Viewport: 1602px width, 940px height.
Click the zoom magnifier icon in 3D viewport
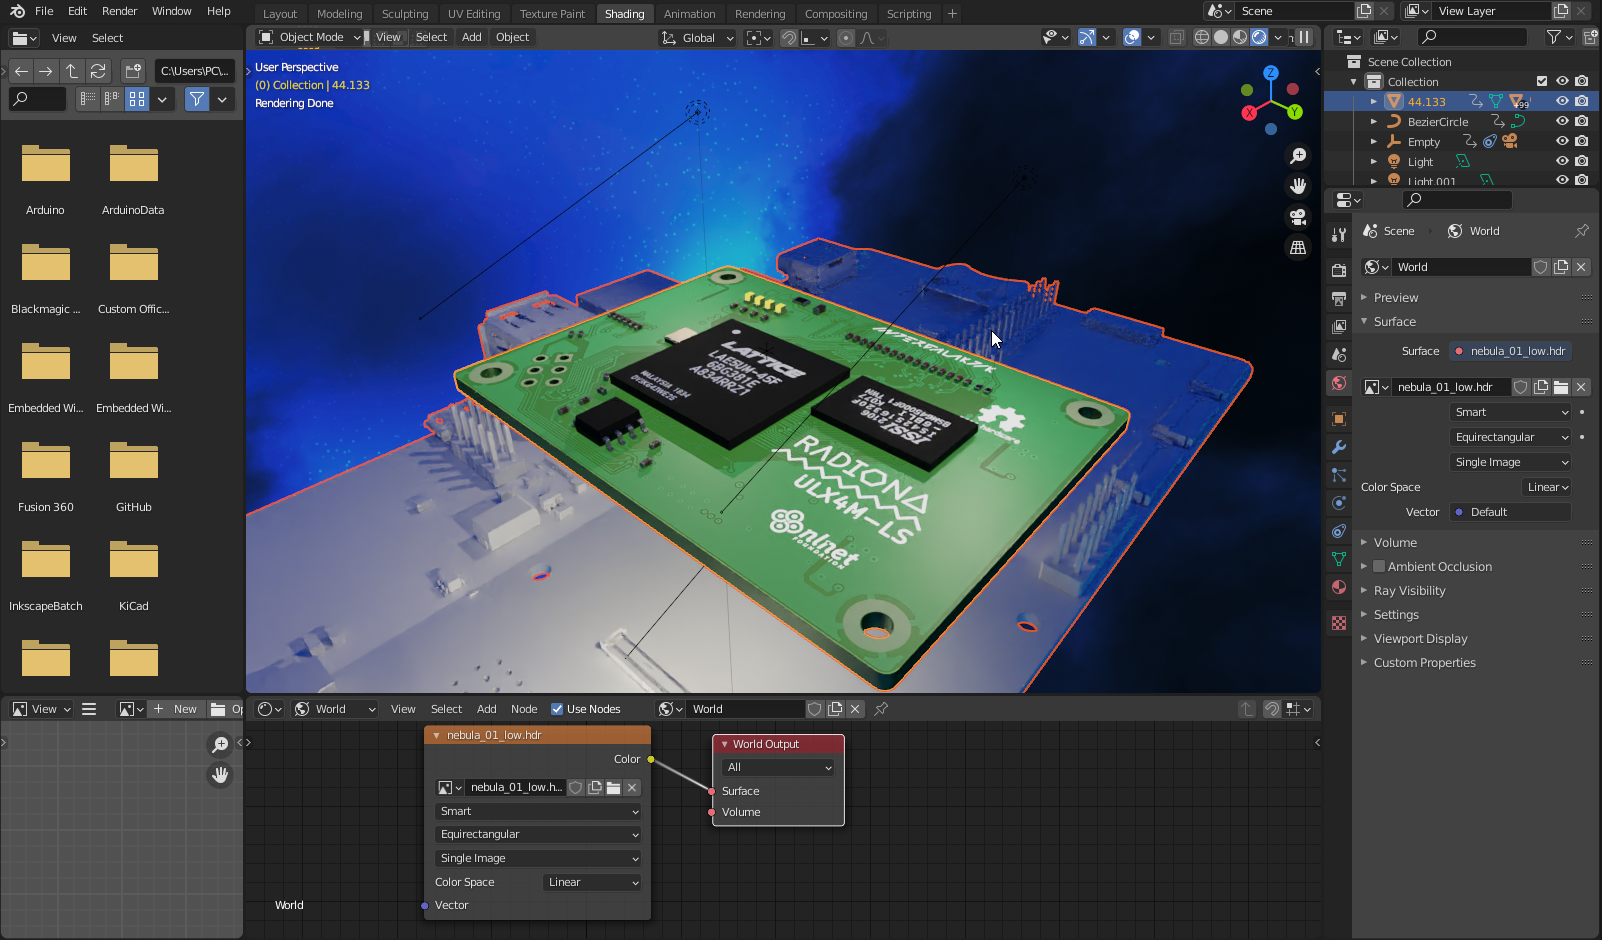tap(1298, 156)
